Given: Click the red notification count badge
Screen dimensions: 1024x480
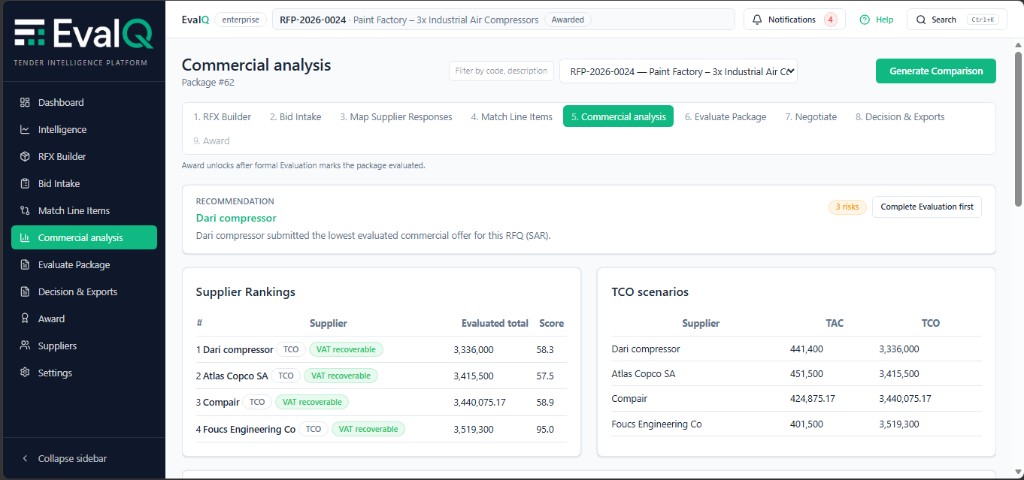Looking at the screenshot, I should (831, 20).
